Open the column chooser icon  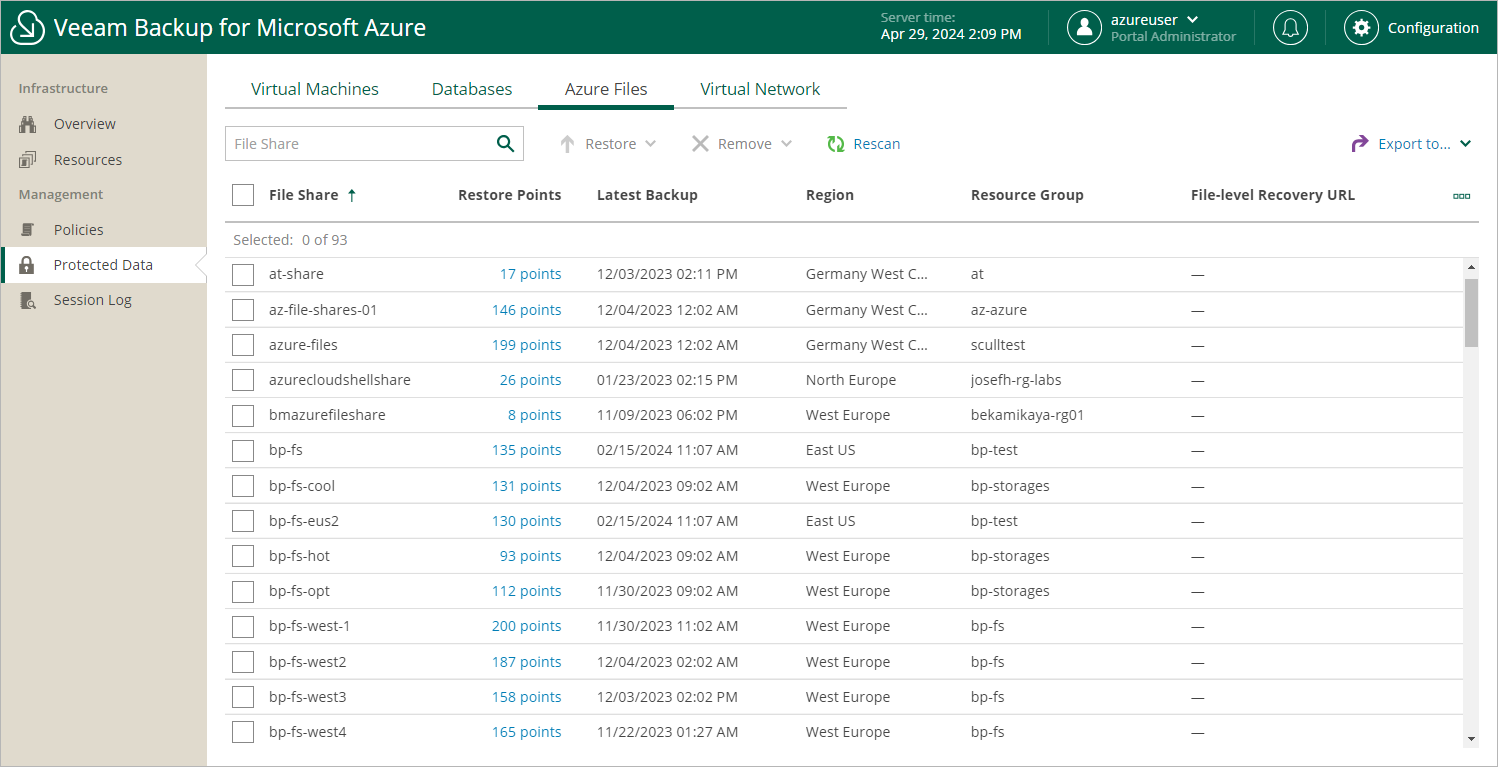[1462, 196]
